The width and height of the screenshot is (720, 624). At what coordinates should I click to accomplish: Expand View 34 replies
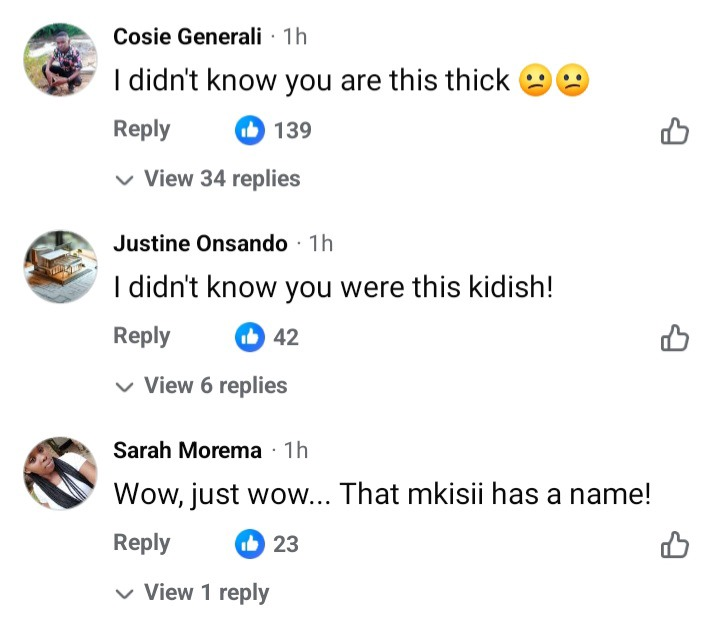point(208,179)
